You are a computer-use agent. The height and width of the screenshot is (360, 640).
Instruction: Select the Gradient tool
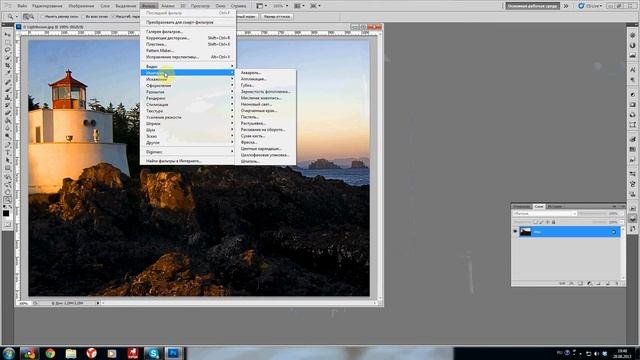pos(7,121)
